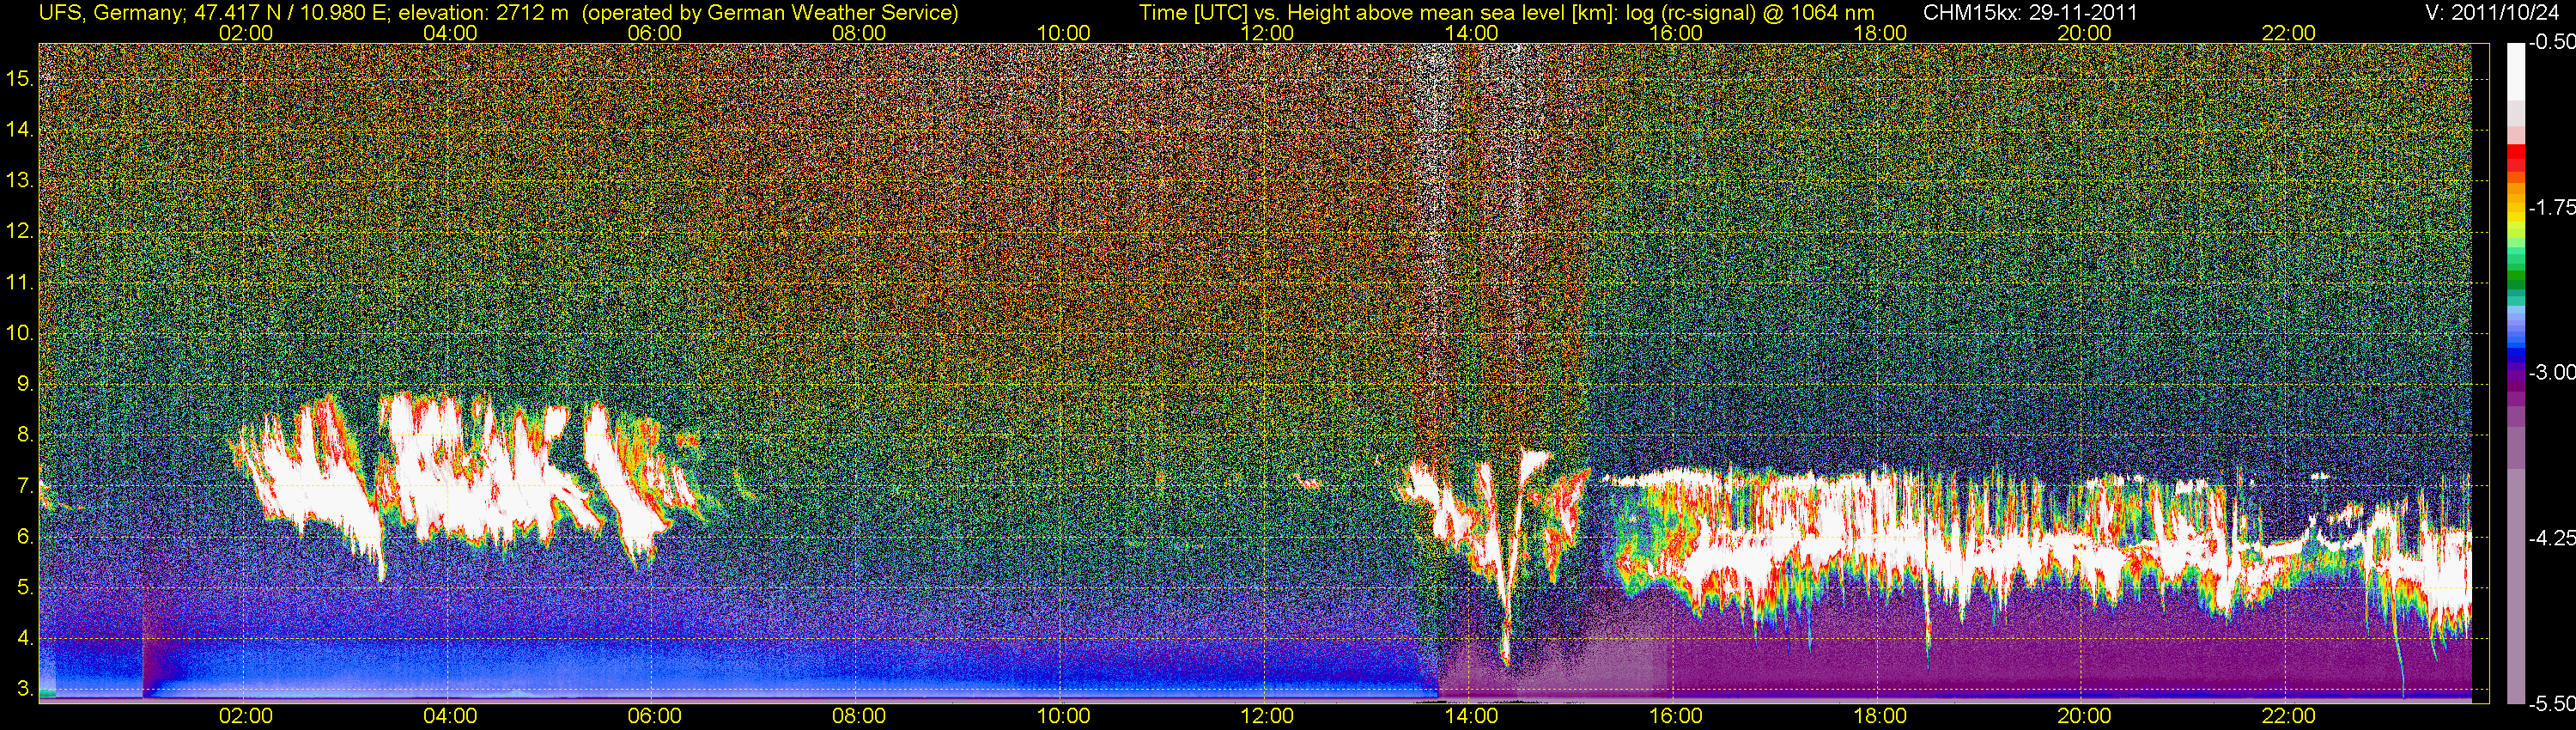Click the '4.' height axis label
The height and width of the screenshot is (730, 2576).
tap(25, 639)
